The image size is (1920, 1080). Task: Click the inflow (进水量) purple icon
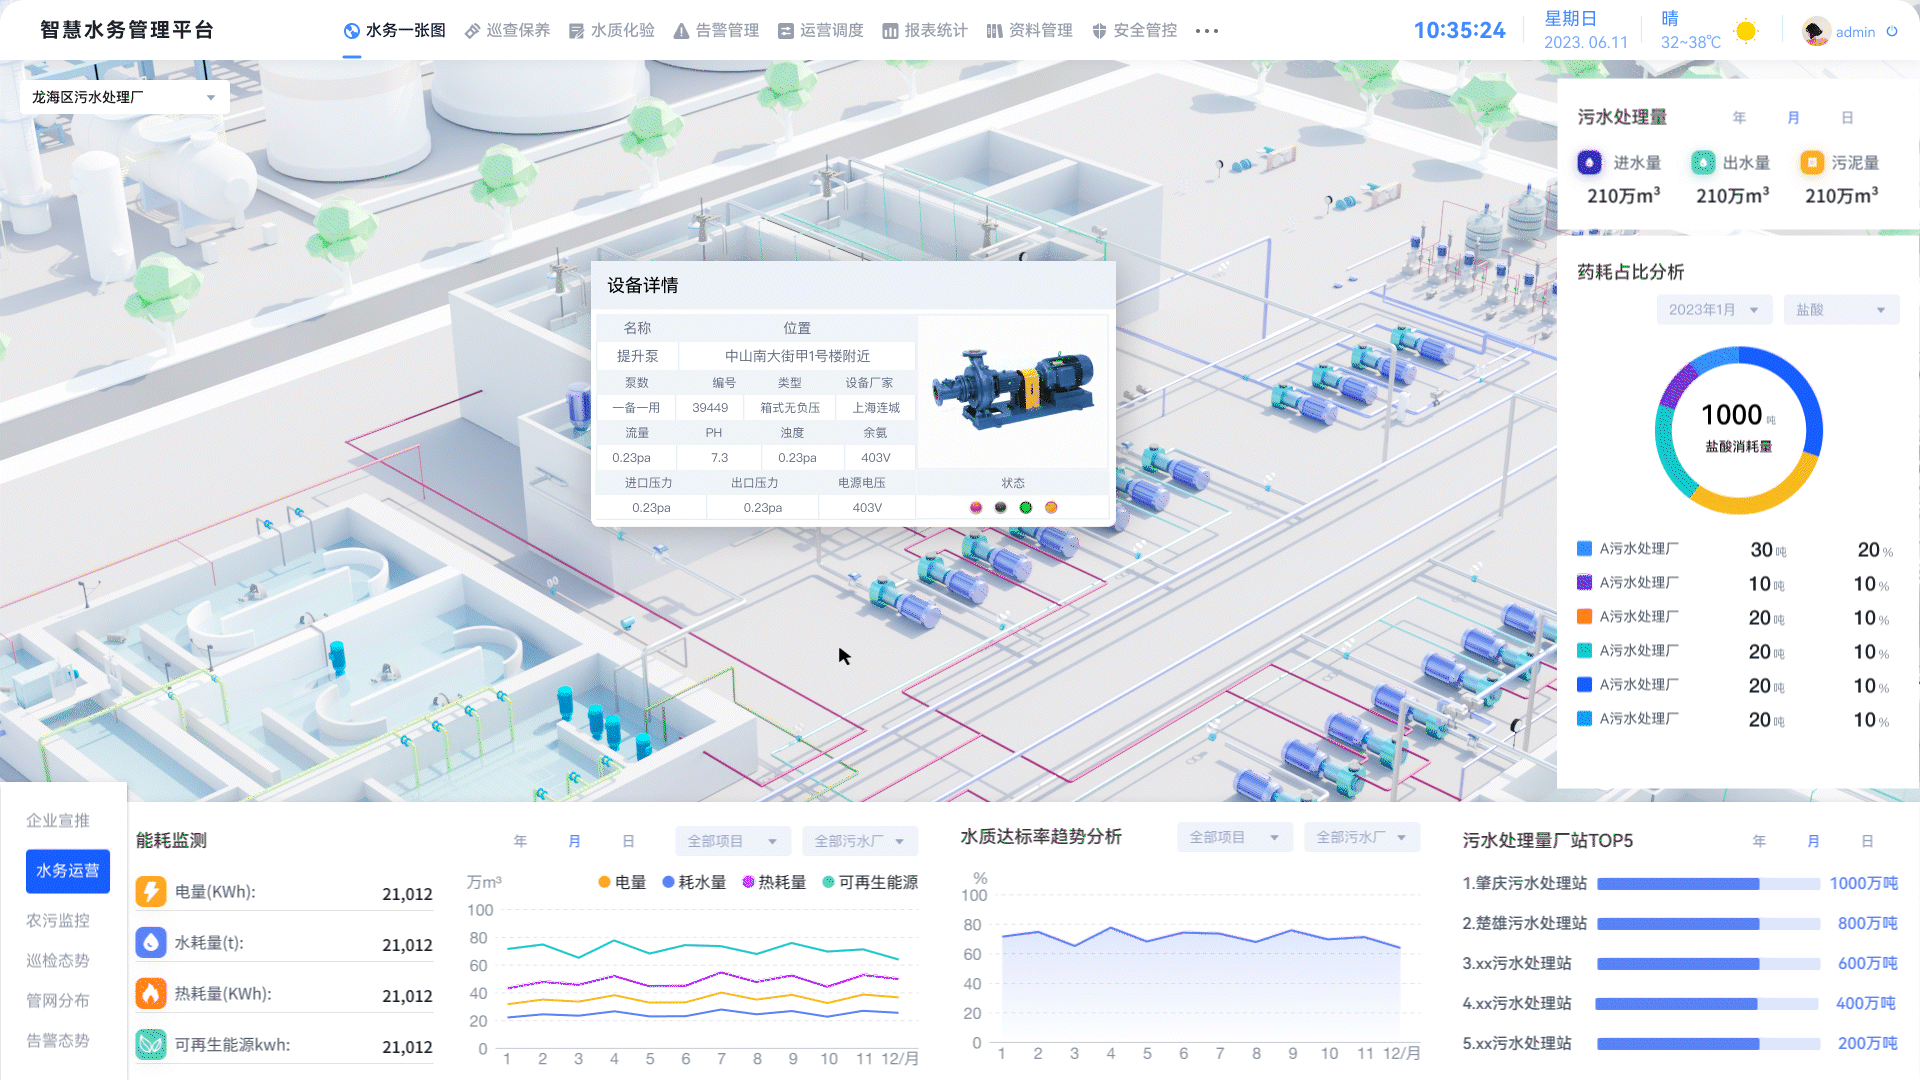point(1589,162)
